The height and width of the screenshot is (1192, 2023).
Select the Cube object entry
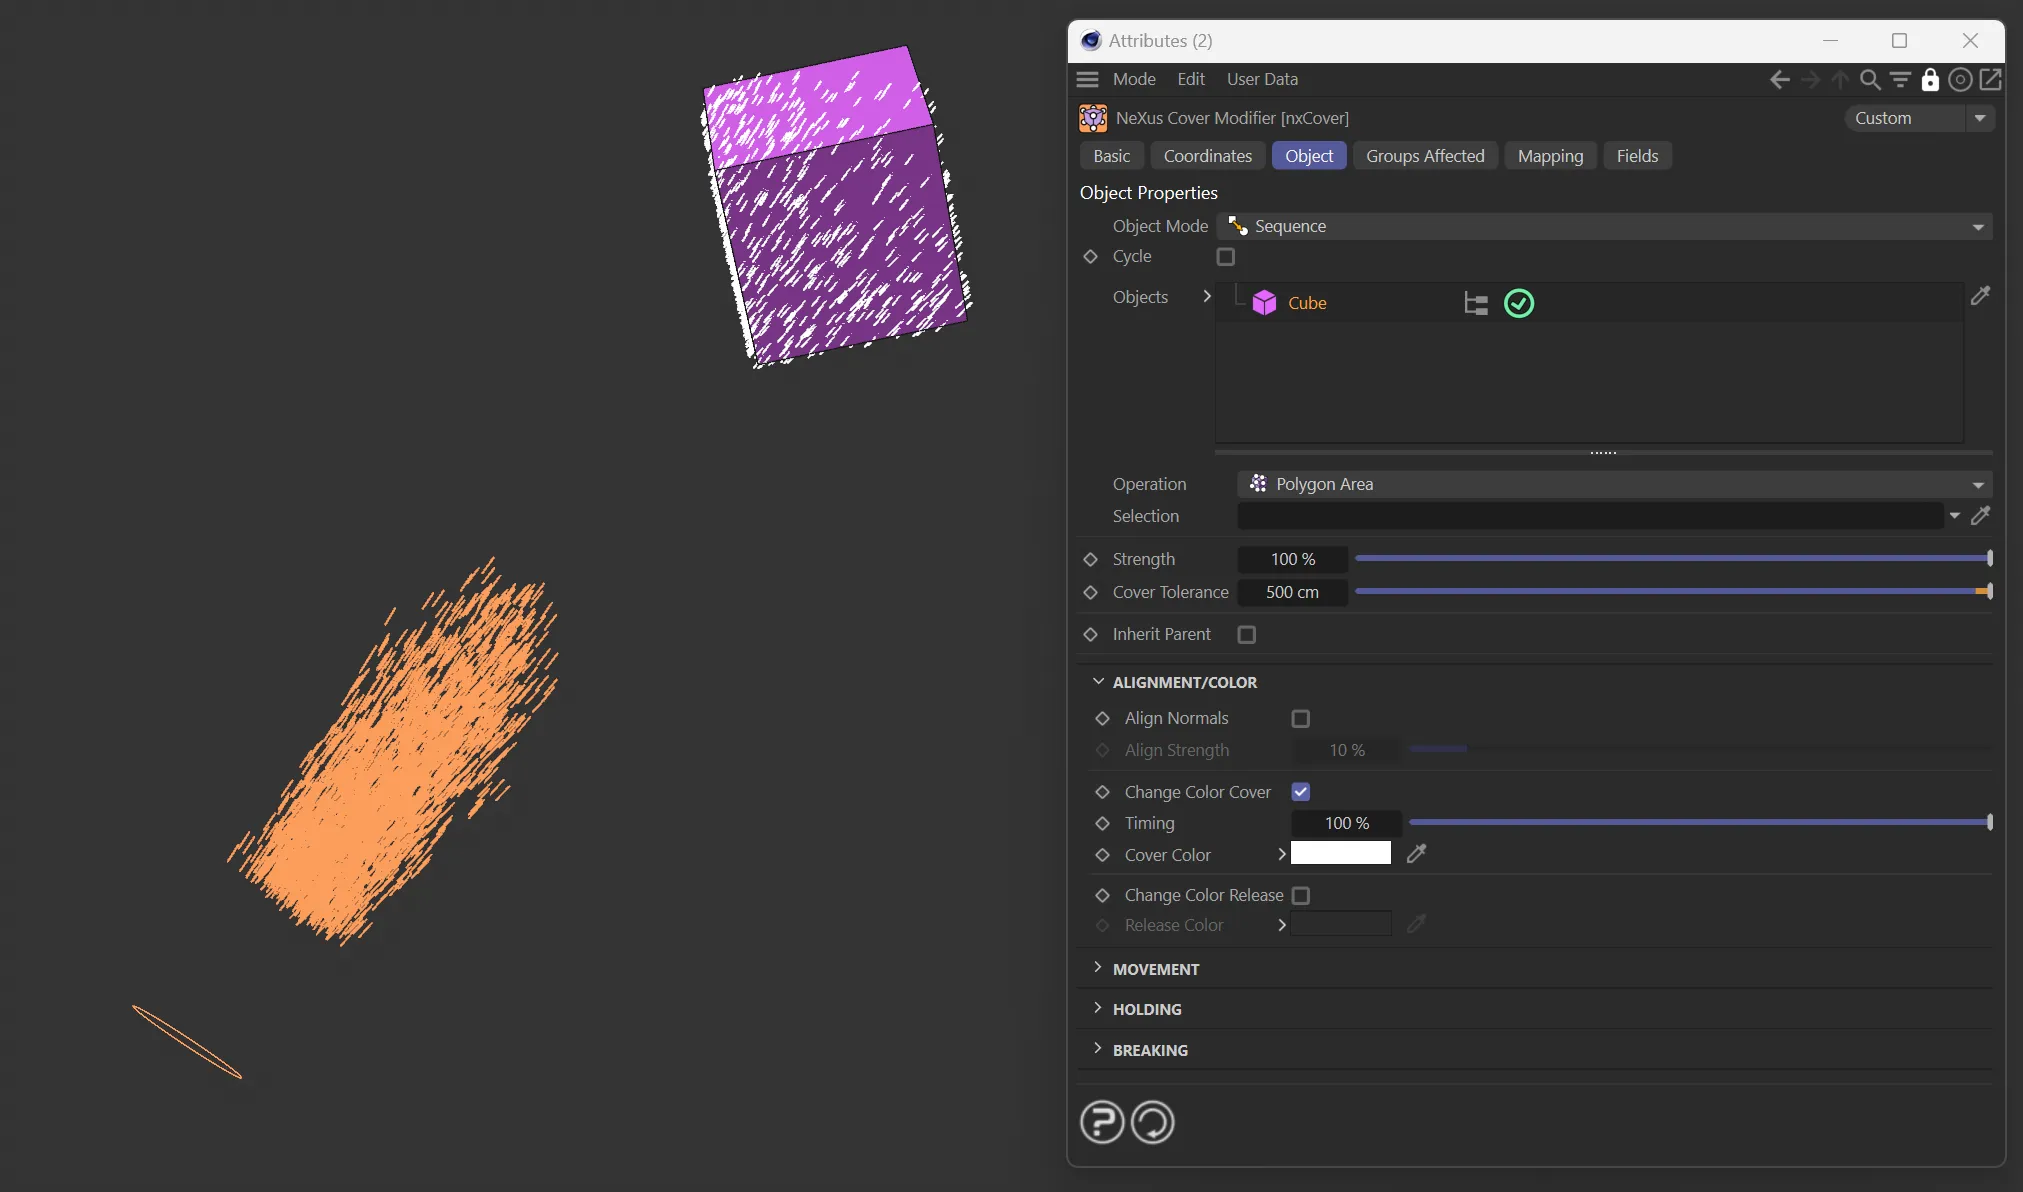click(1306, 303)
